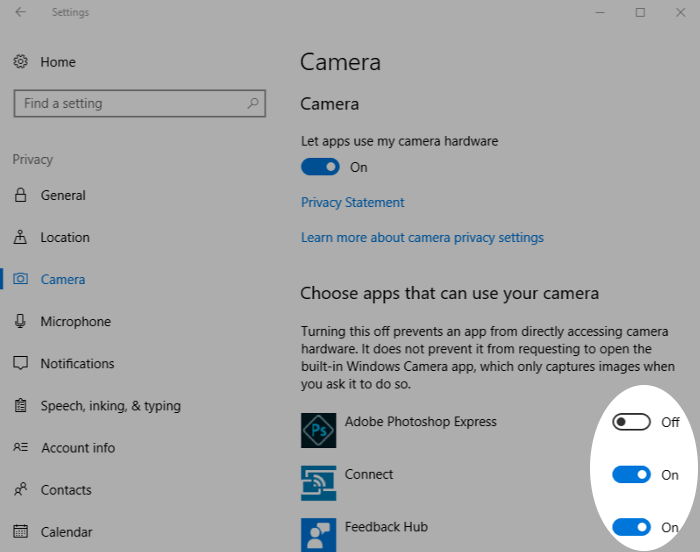
Task: Close the Settings window
Action: [x=680, y=13]
